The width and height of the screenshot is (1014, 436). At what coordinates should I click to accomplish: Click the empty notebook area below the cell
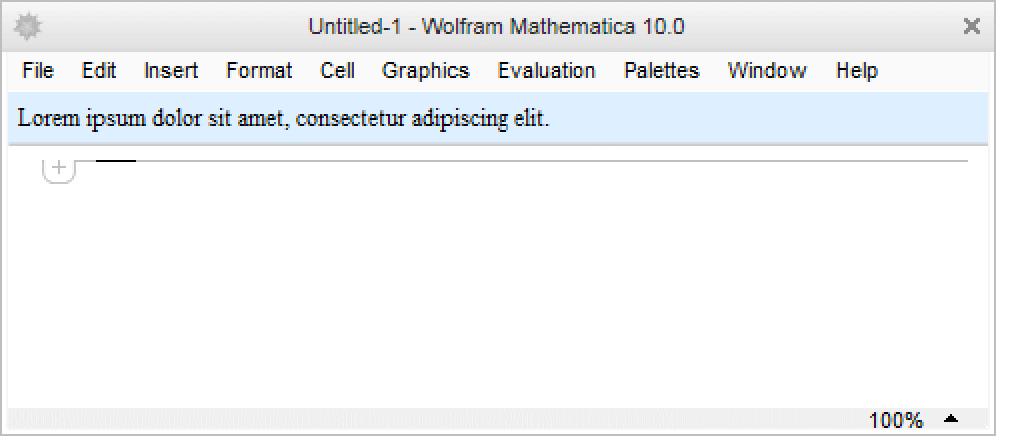pyautogui.click(x=500, y=290)
